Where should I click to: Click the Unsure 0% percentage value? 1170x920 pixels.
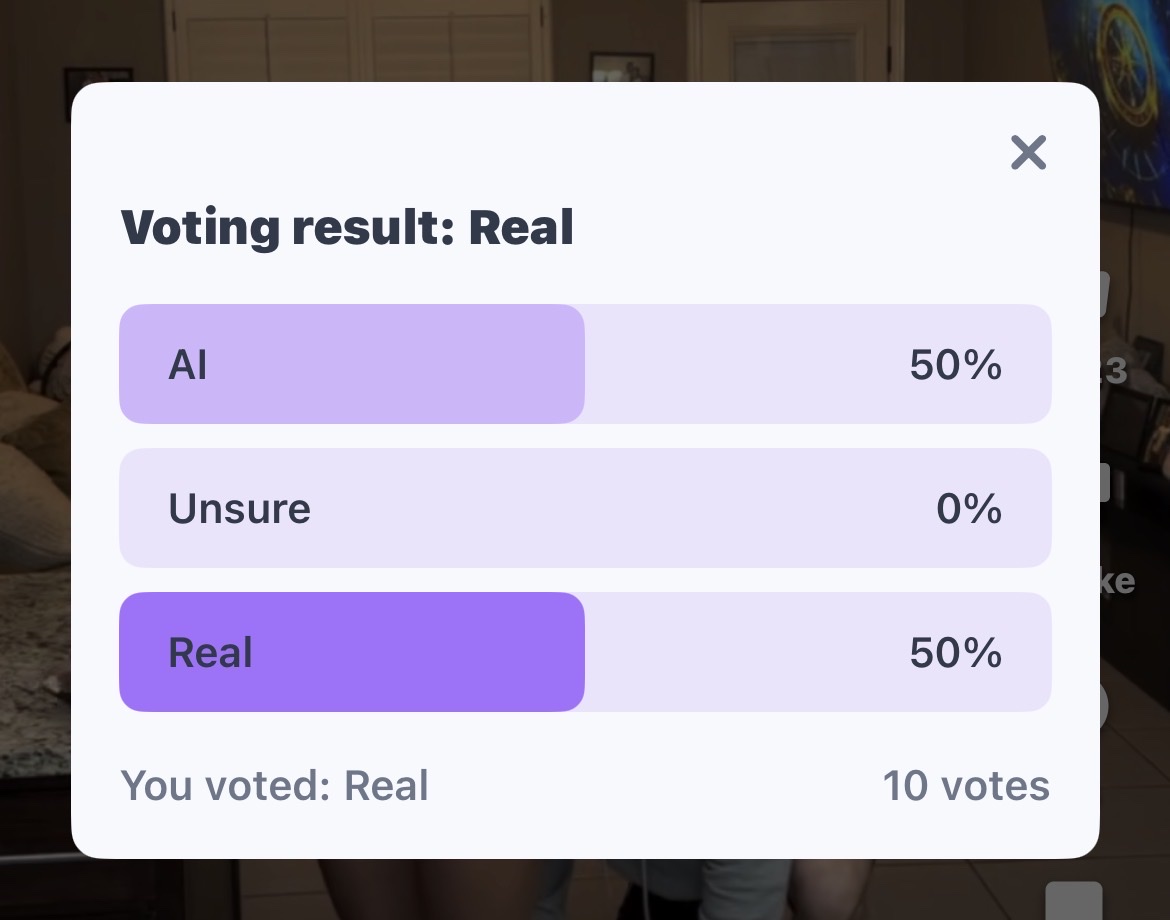pos(968,509)
